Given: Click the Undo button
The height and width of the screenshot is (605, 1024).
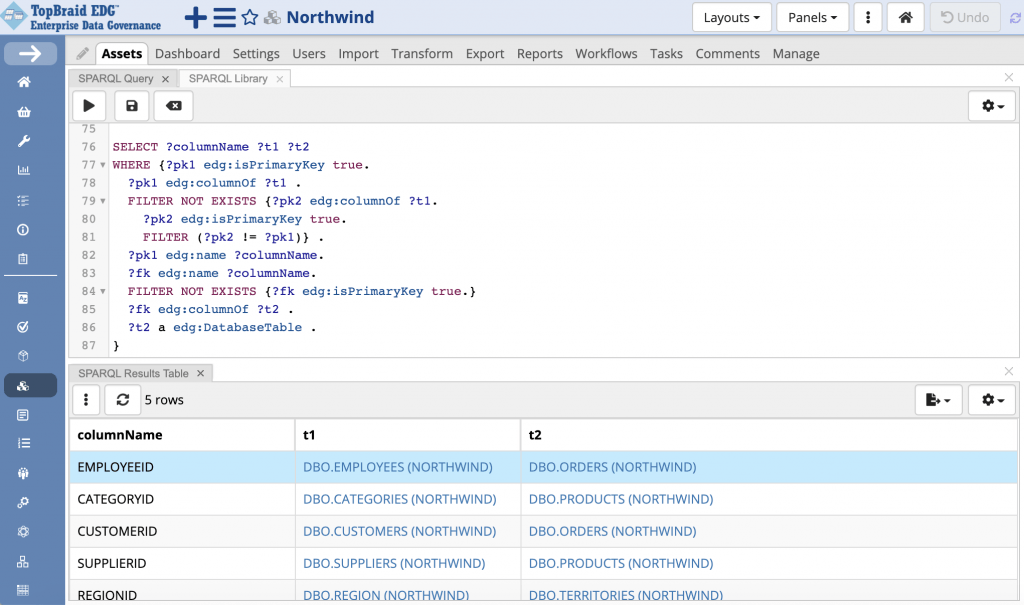Looking at the screenshot, I should 965,18.
